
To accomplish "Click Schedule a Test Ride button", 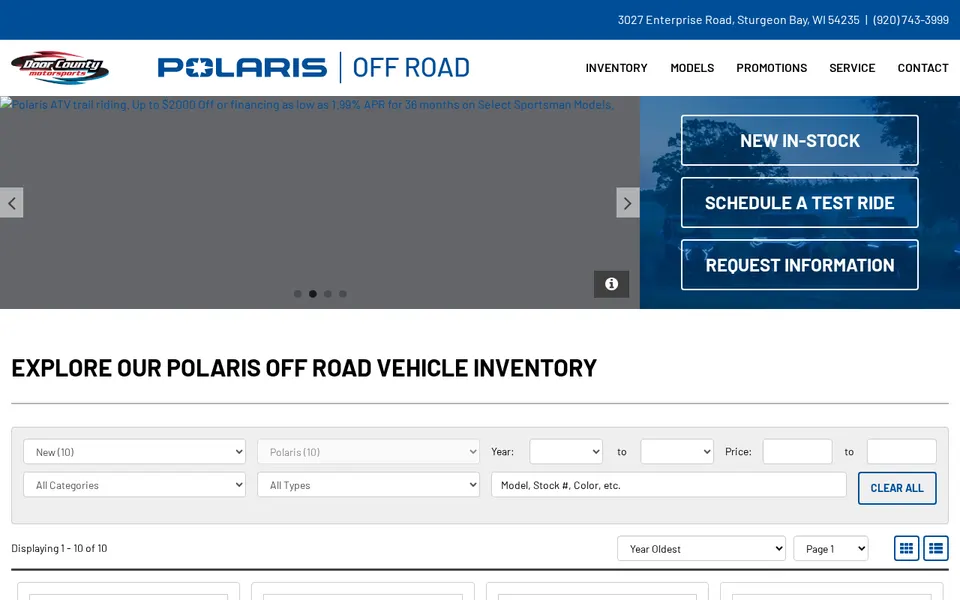I will click(x=800, y=203).
